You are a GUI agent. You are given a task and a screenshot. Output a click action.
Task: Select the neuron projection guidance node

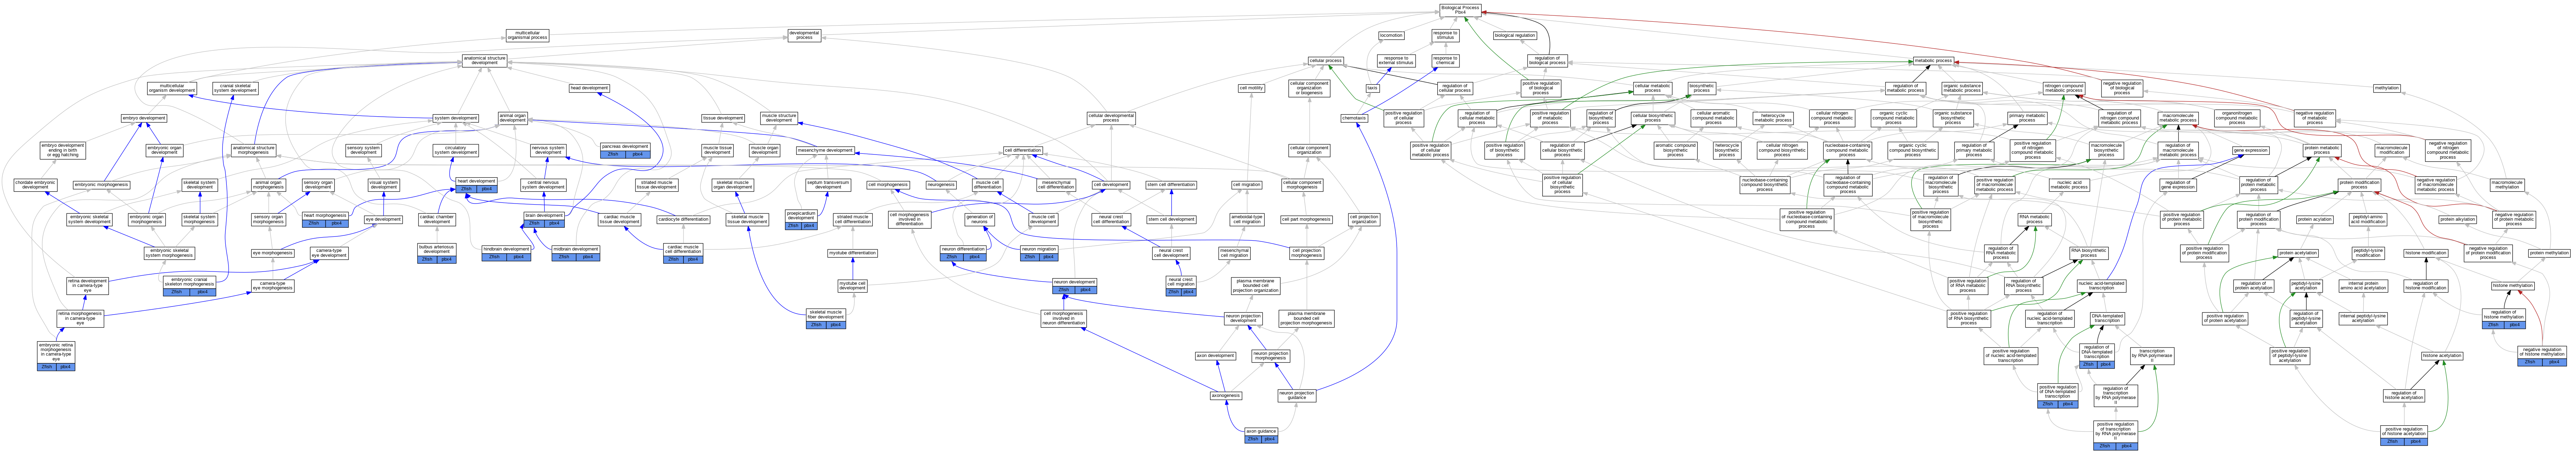(x=1297, y=395)
